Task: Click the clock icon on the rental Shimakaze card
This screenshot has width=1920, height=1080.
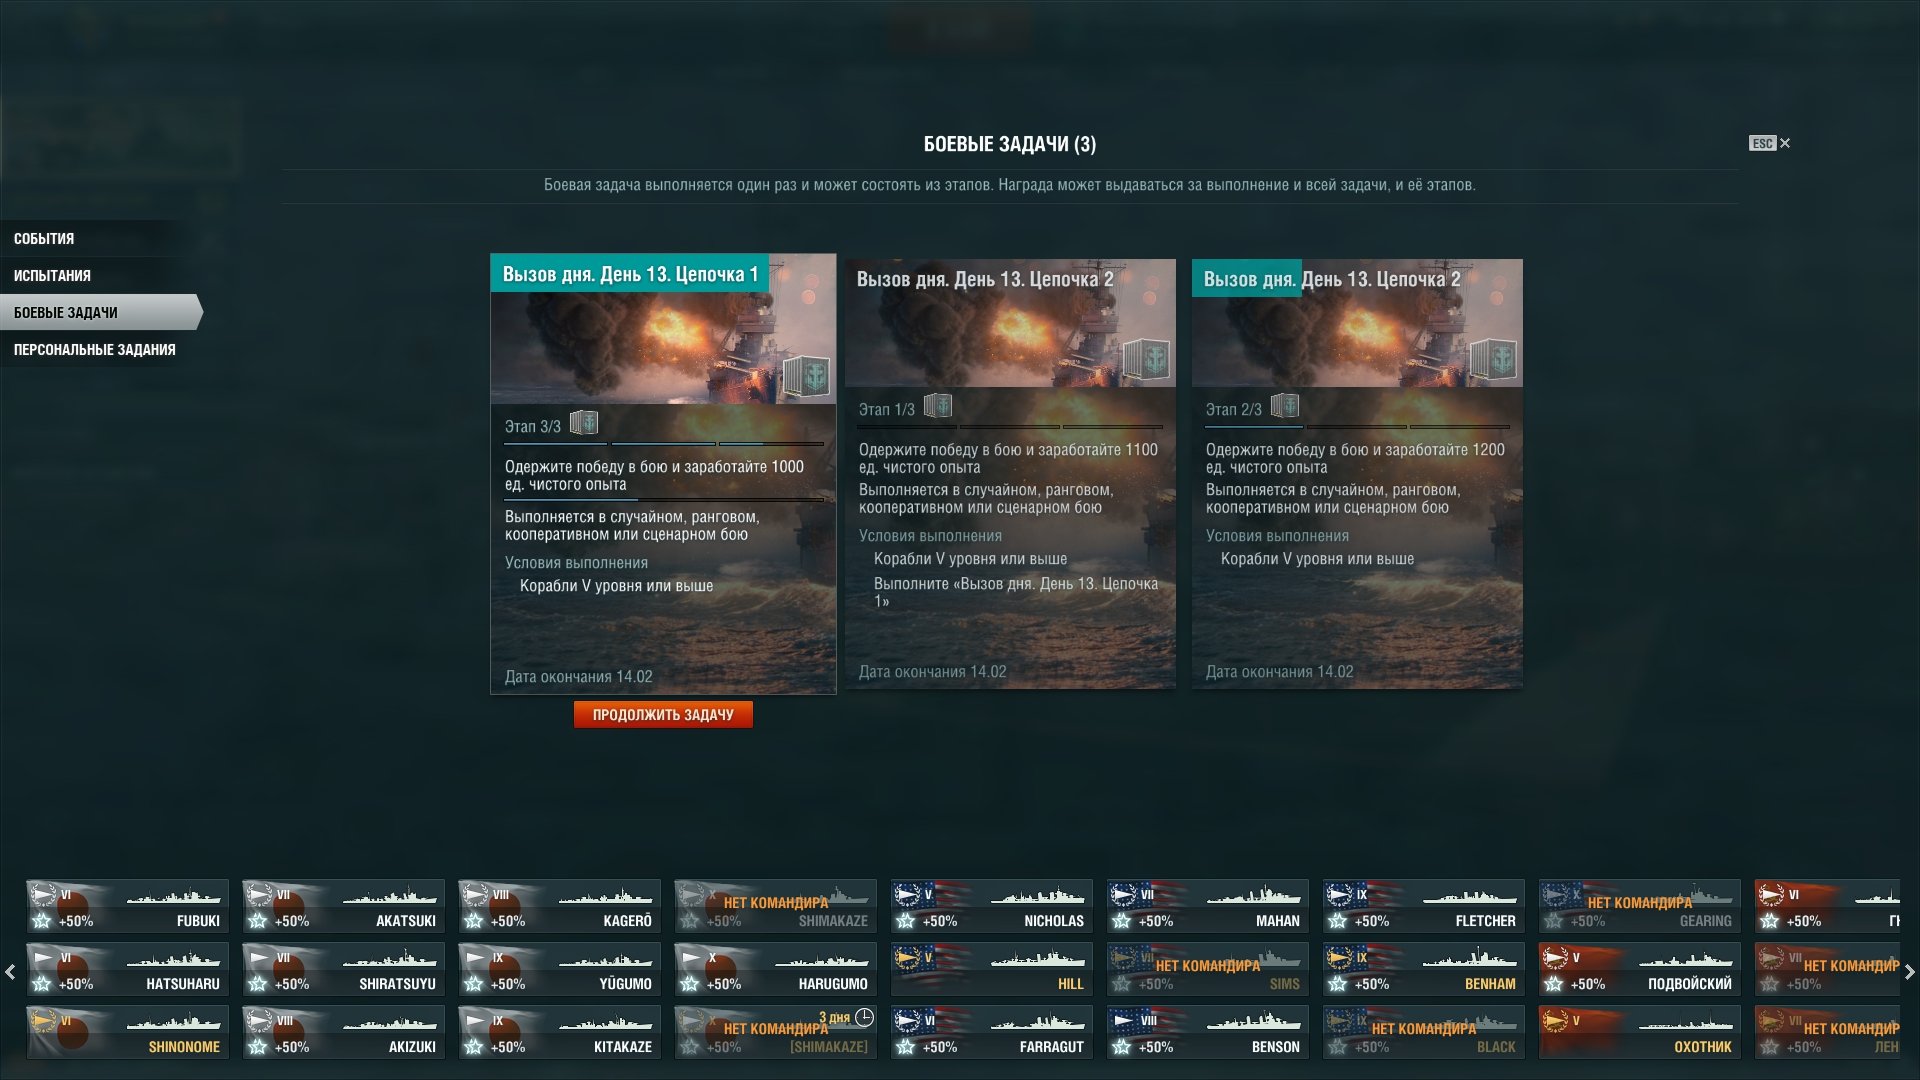Action: [864, 1017]
